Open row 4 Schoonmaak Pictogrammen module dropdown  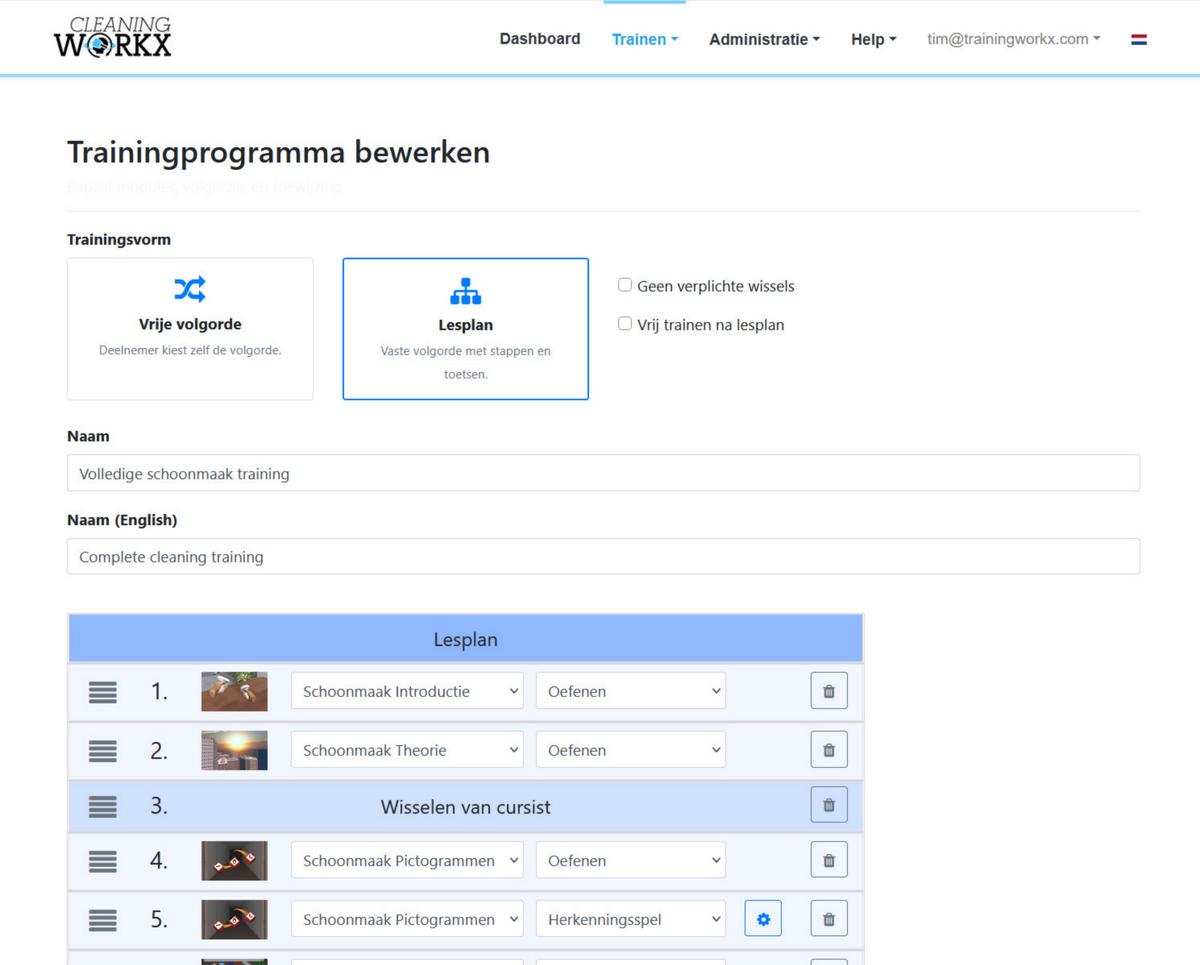(407, 860)
